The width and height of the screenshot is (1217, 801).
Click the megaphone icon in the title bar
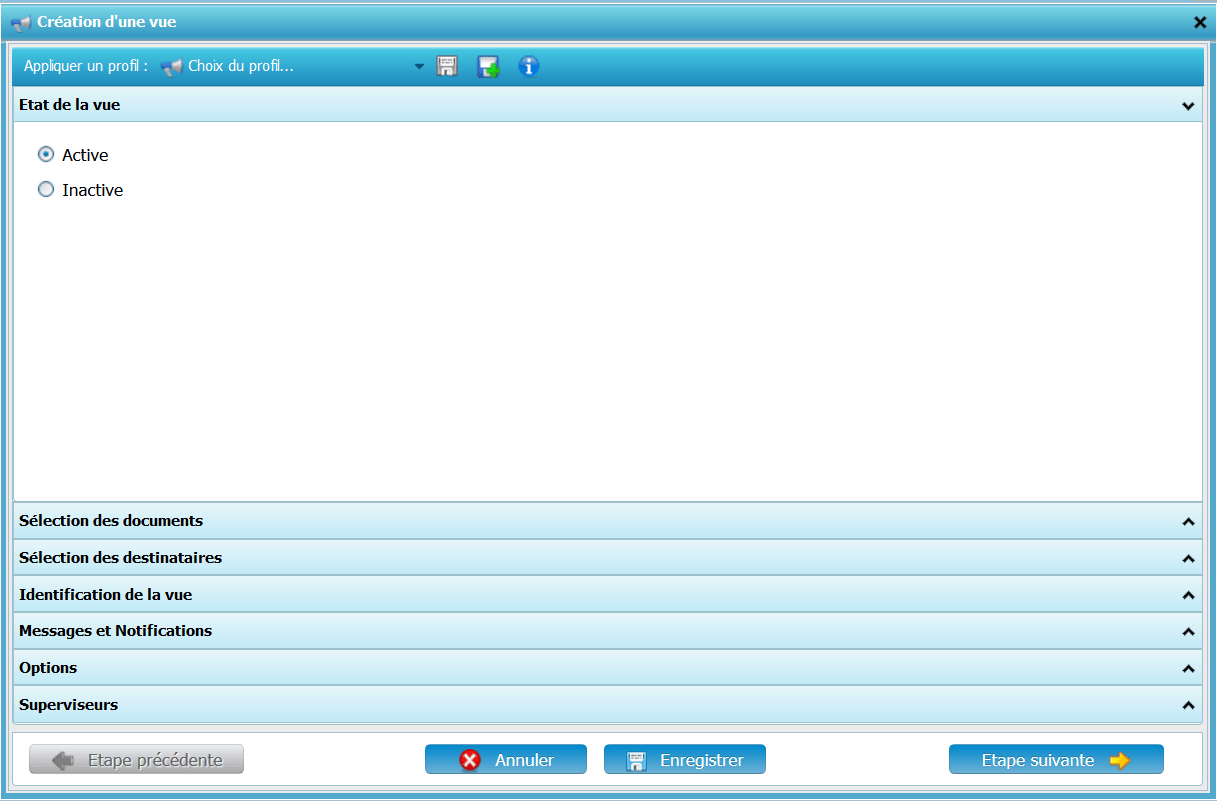(x=20, y=22)
